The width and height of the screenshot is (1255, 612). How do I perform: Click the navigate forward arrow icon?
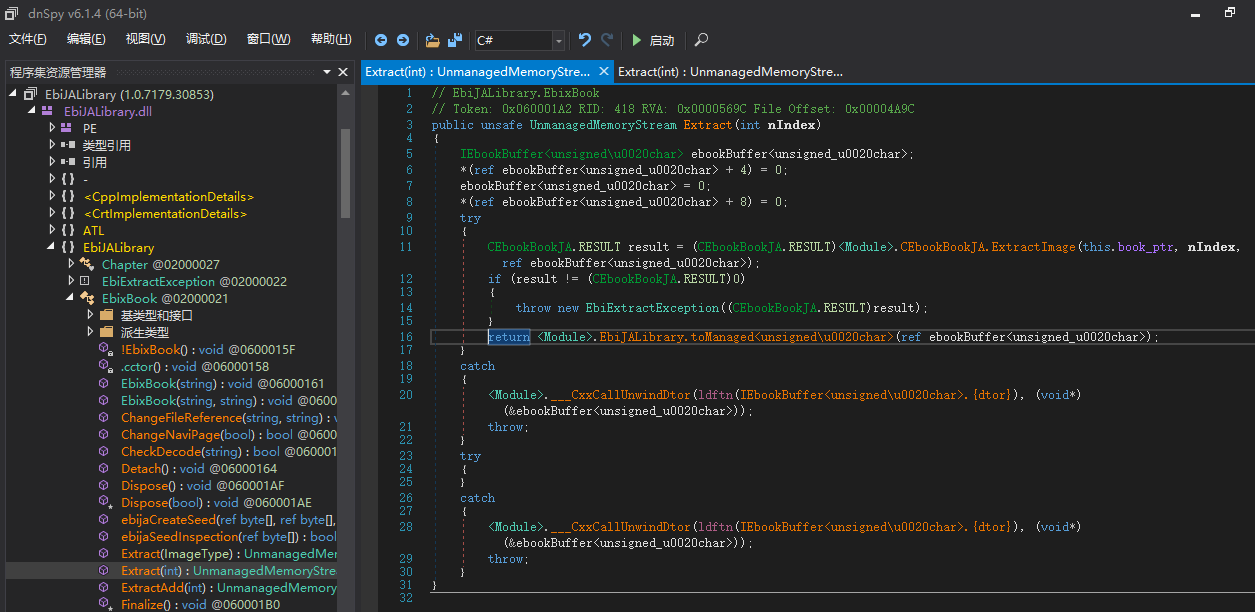402,40
